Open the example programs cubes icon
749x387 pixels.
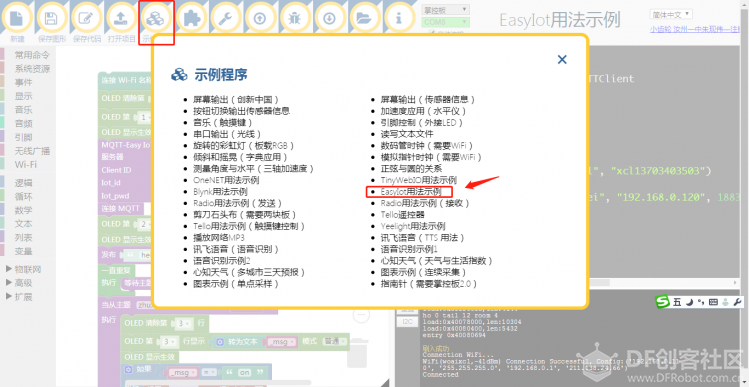tap(155, 18)
